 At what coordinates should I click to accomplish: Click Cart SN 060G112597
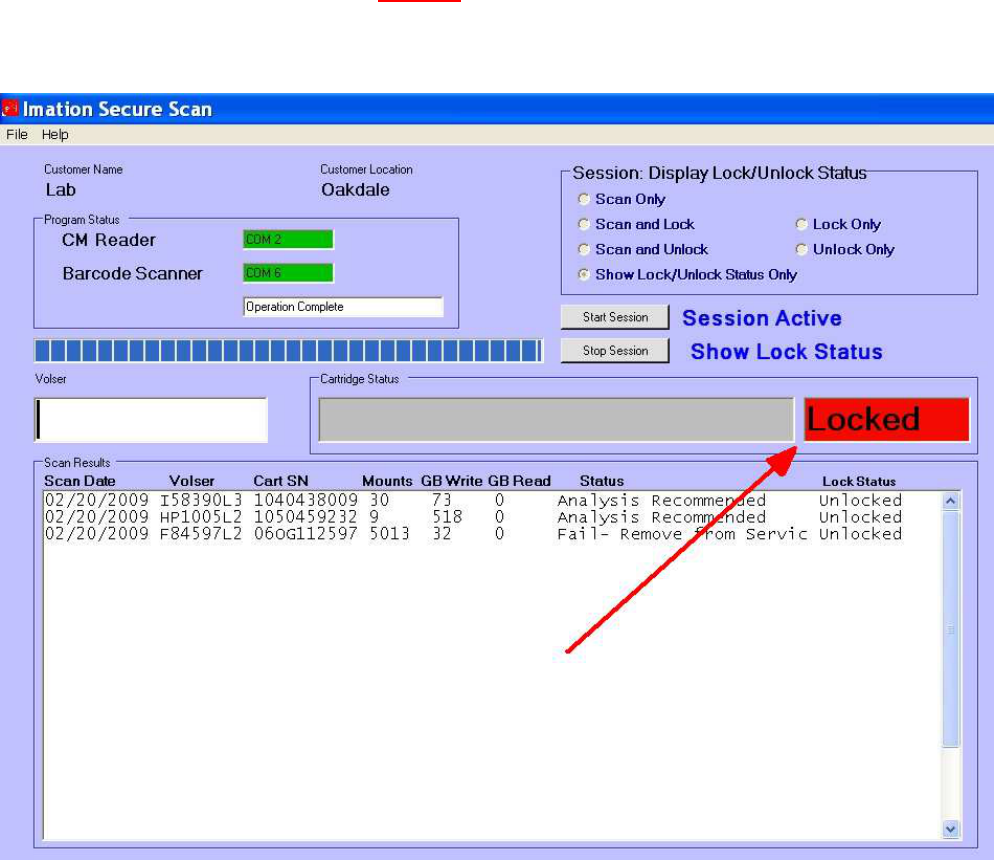[x=306, y=534]
